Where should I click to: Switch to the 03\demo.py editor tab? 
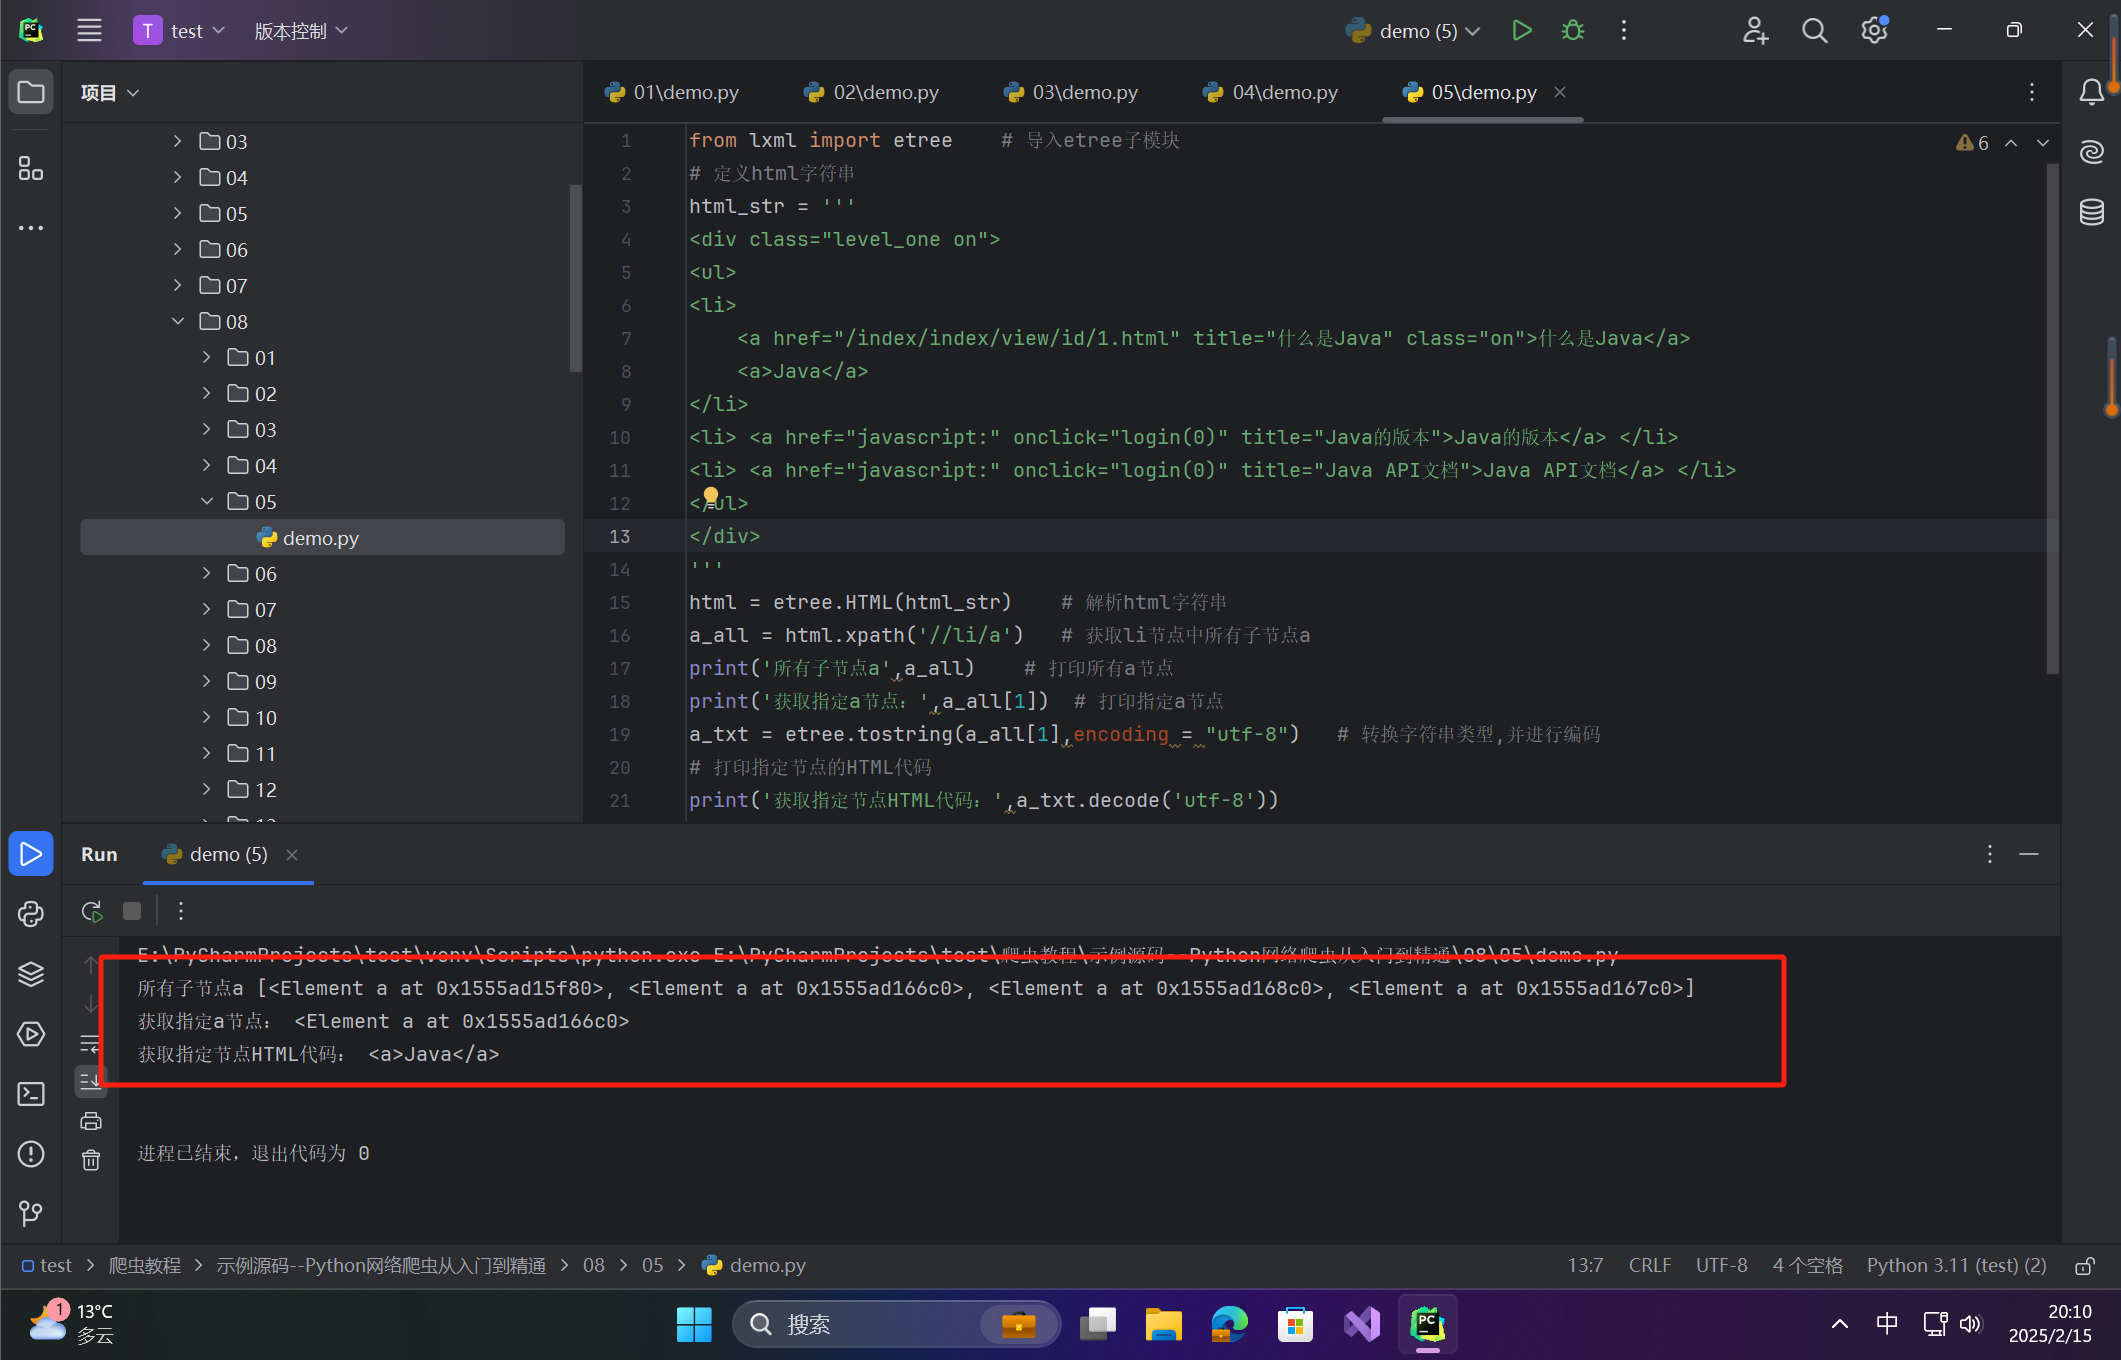[1071, 92]
